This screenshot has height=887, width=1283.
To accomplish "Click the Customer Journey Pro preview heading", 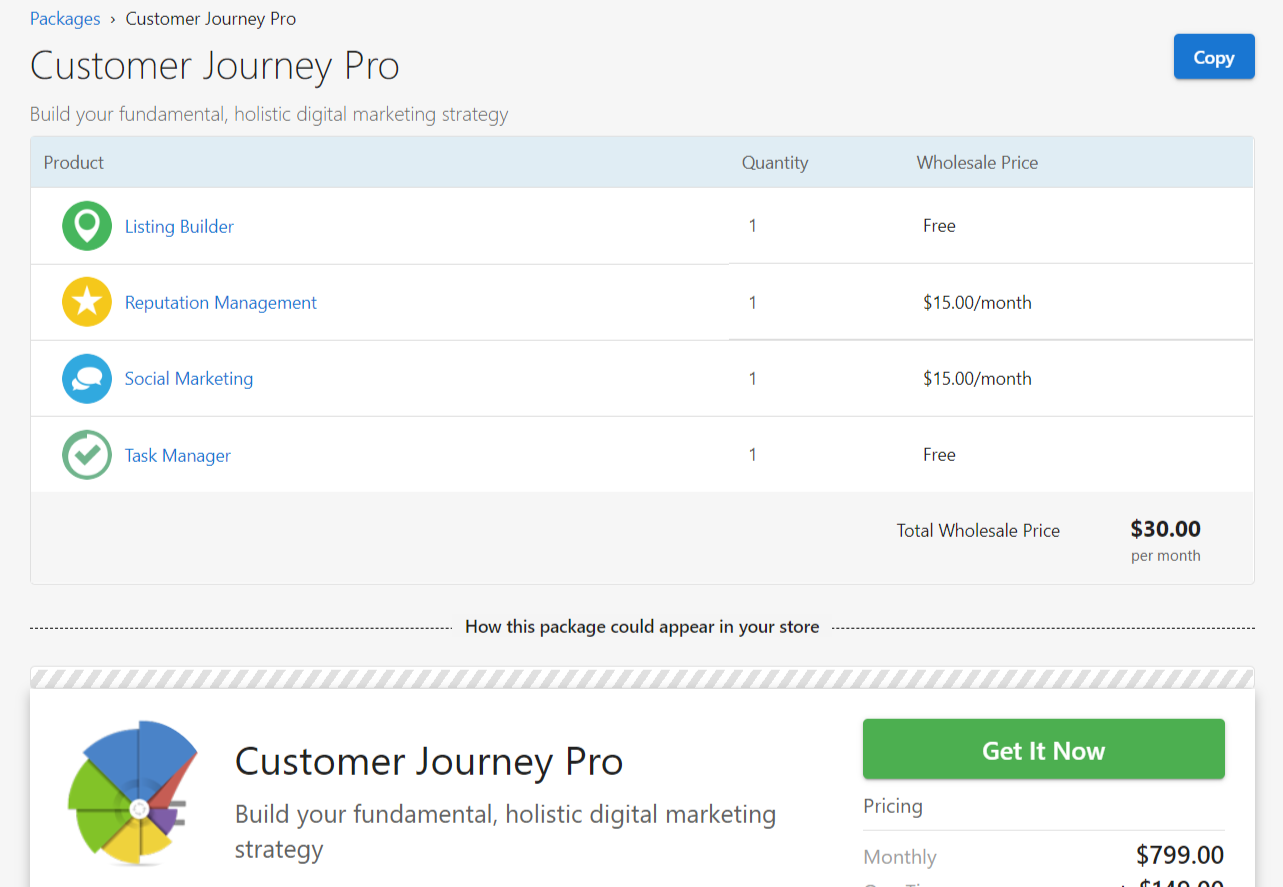I will (x=429, y=762).
